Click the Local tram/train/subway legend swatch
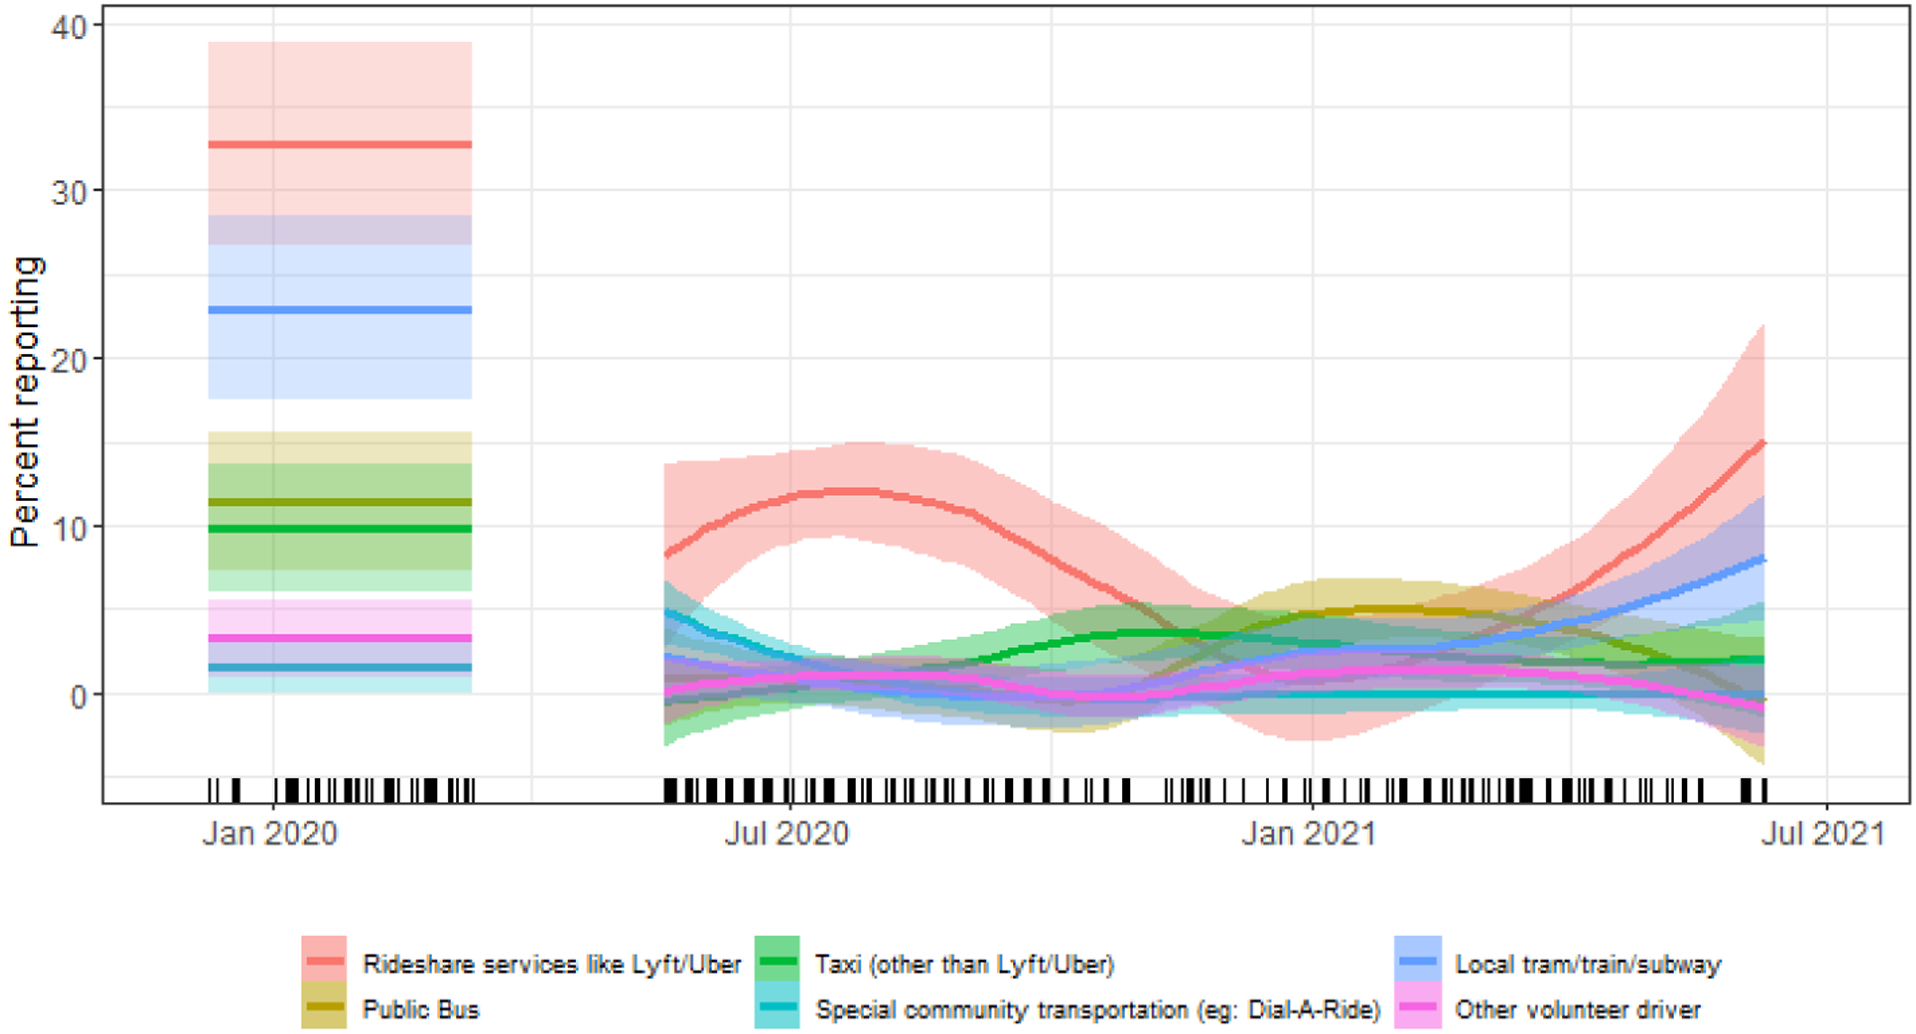Image resolution: width=1916 pixels, height=1034 pixels. coord(1418,961)
